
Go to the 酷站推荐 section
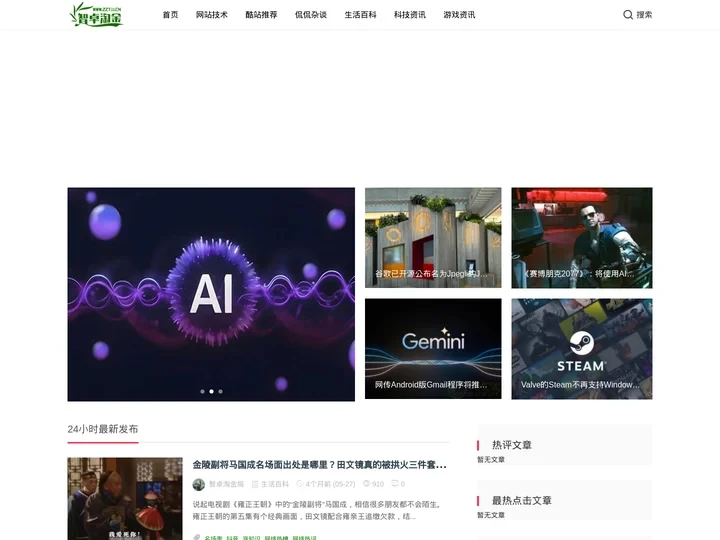pos(261,15)
